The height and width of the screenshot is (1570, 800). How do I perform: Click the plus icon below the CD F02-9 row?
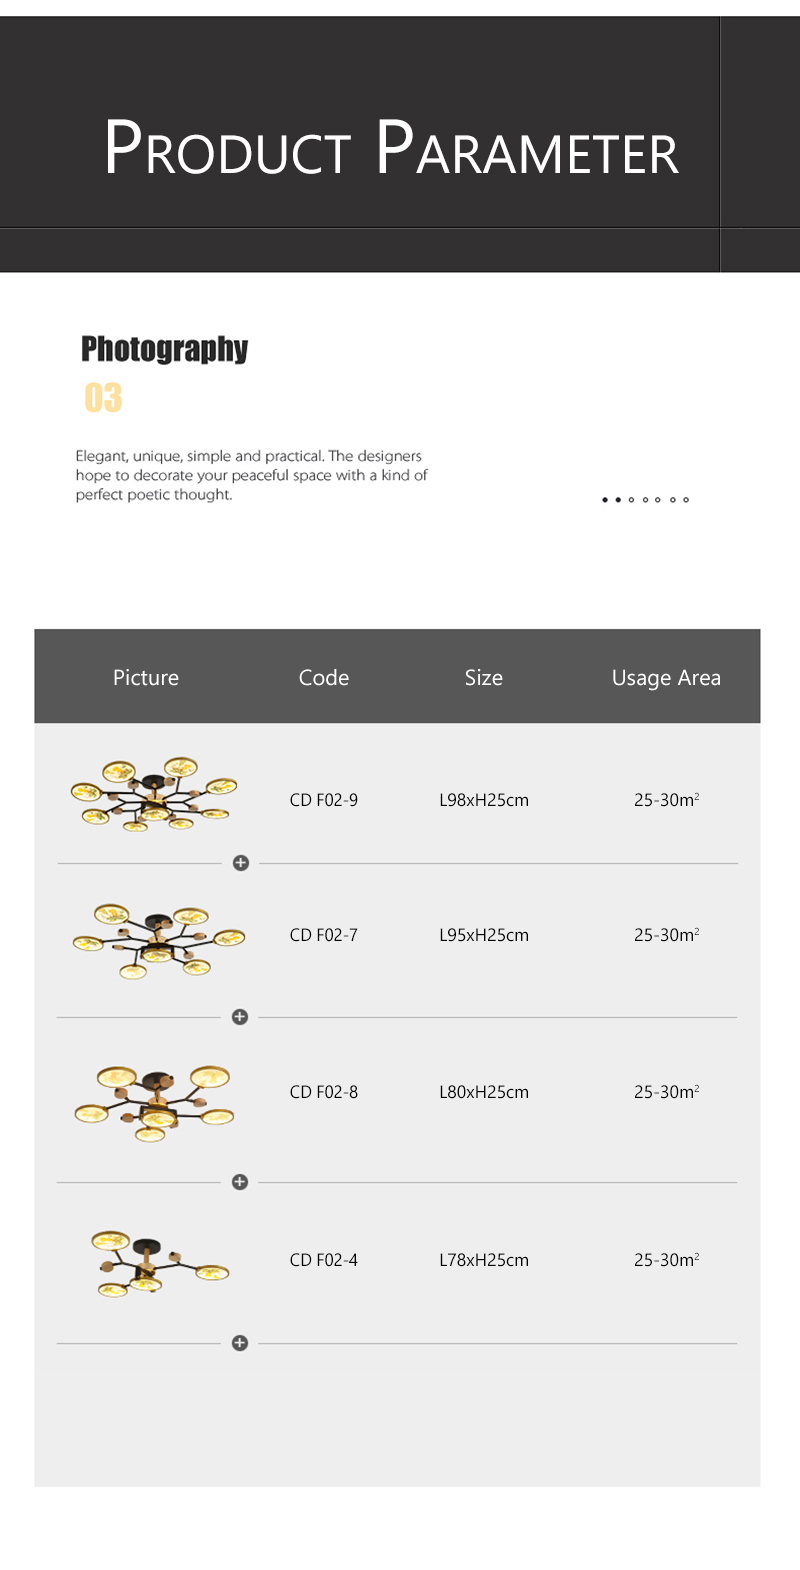[241, 863]
